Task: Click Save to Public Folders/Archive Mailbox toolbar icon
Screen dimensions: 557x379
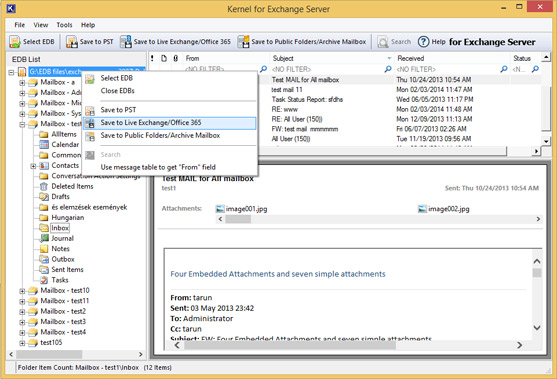Action: tap(243, 42)
